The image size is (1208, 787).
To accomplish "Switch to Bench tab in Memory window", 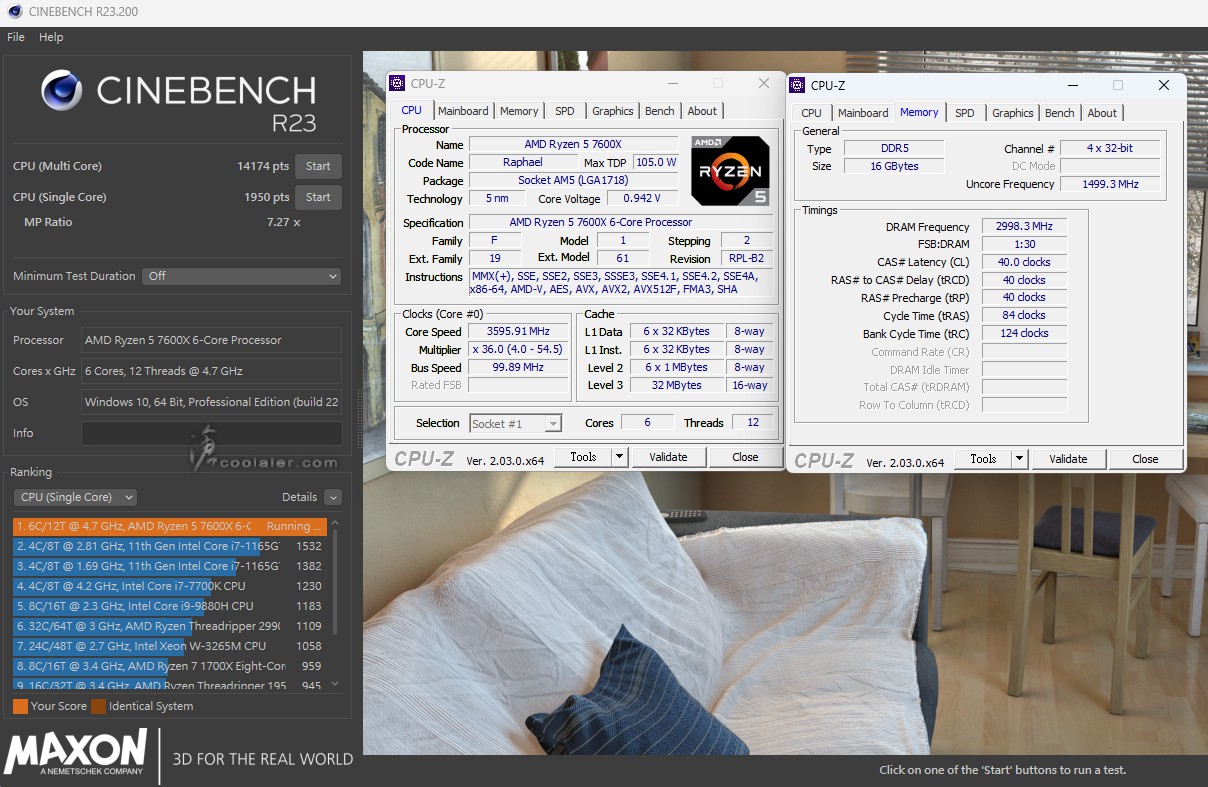I will 1060,113.
